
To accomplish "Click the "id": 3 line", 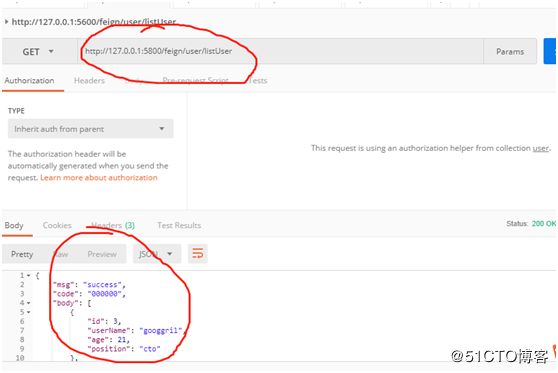I will [105, 321].
